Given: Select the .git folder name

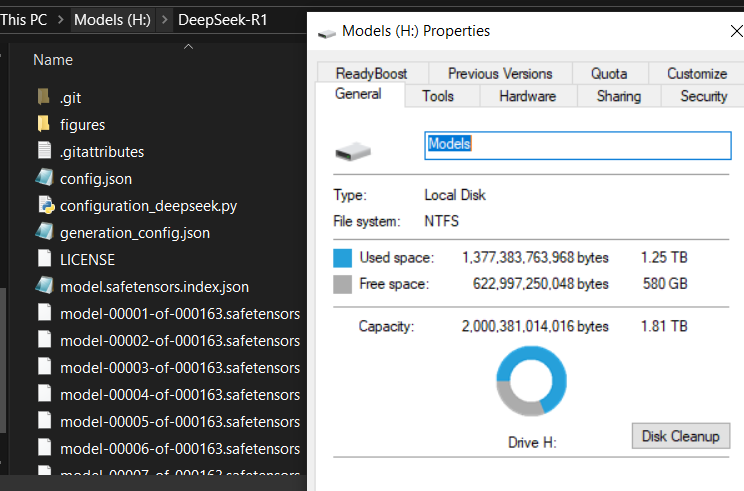Looking at the screenshot, I should pos(70,98).
